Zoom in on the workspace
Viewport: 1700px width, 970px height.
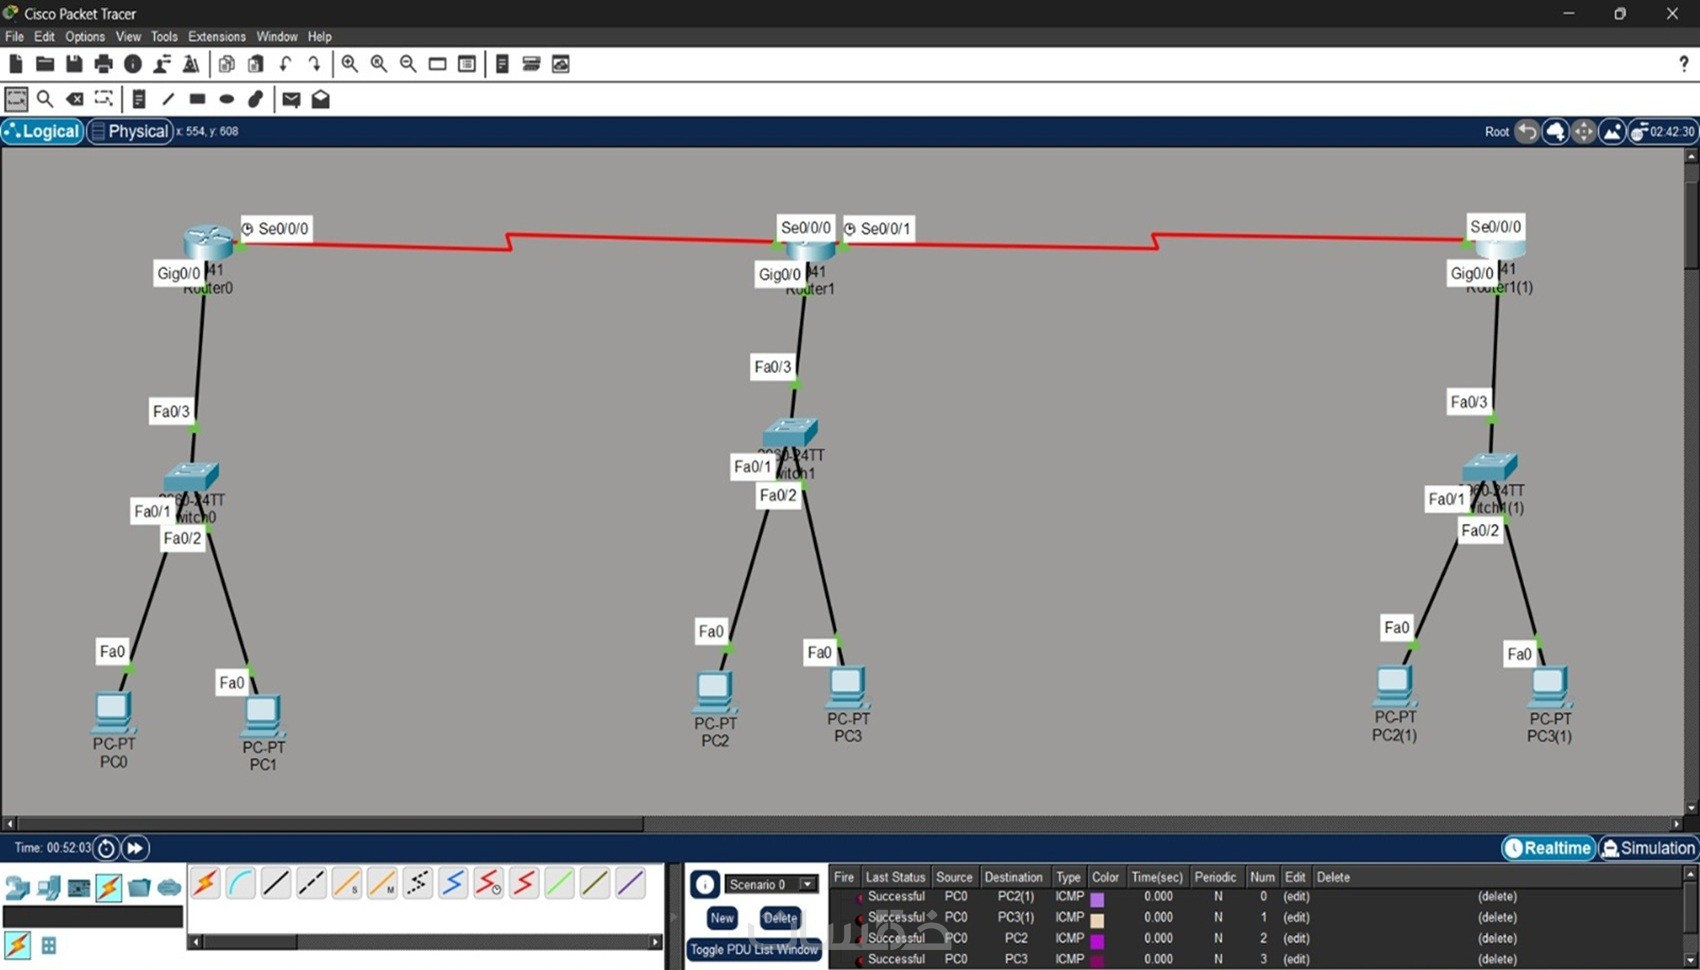point(349,64)
